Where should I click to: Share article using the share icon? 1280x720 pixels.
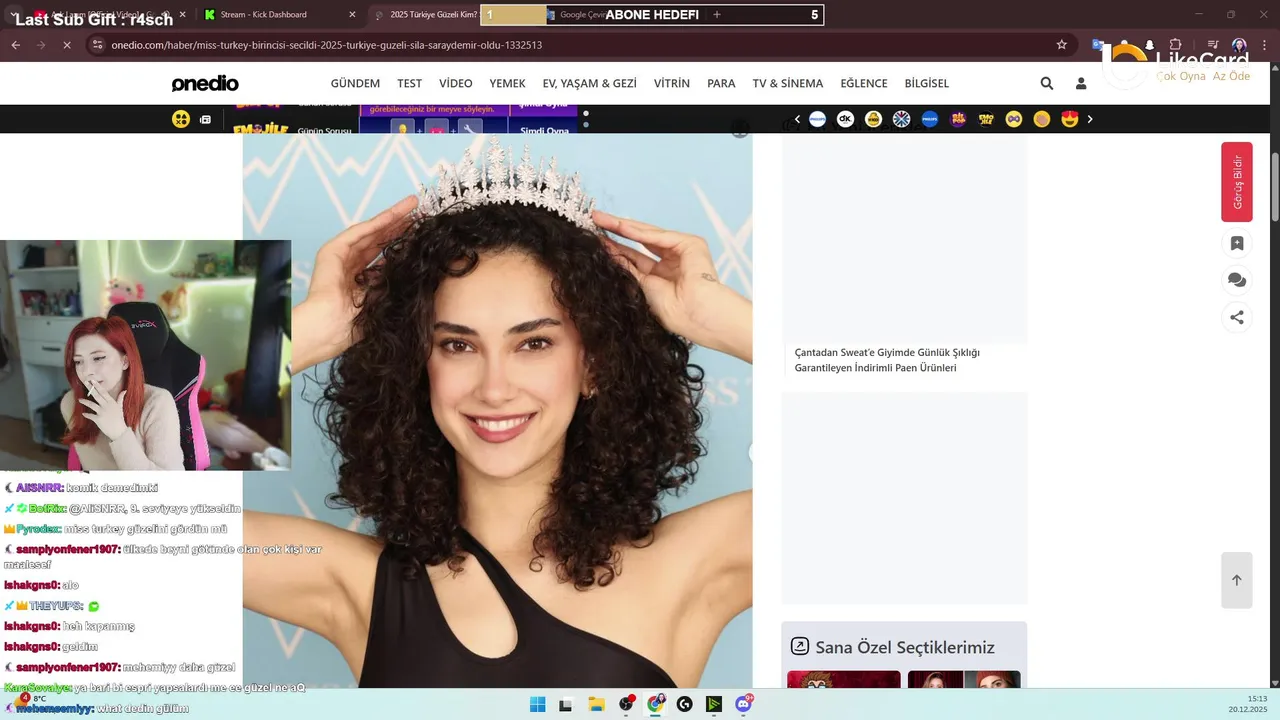[x=1237, y=317]
